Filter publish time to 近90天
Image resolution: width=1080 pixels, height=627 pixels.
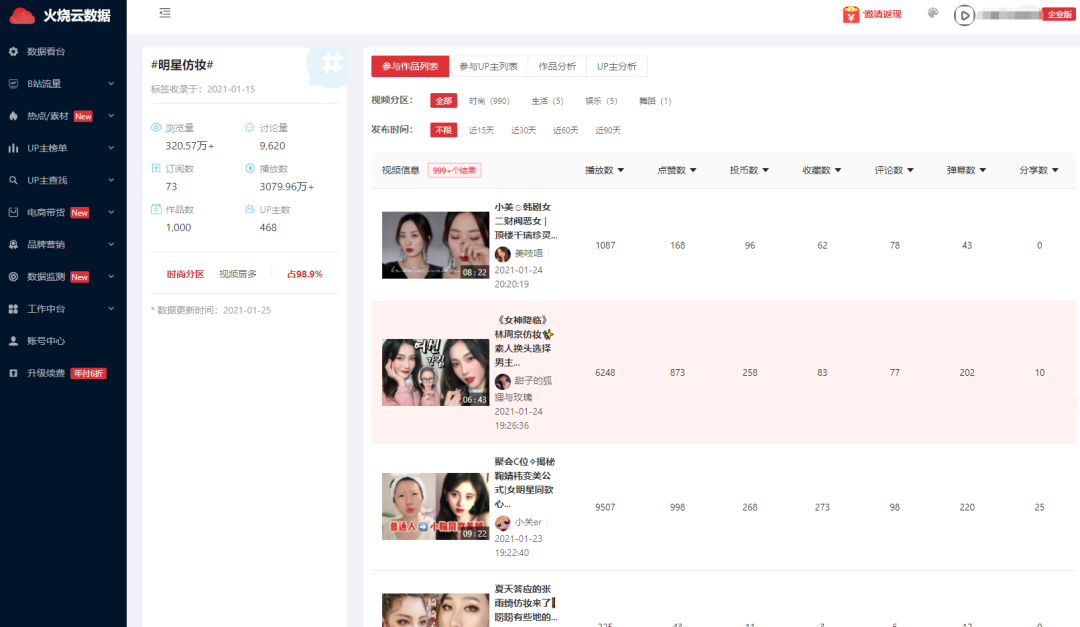click(x=608, y=130)
